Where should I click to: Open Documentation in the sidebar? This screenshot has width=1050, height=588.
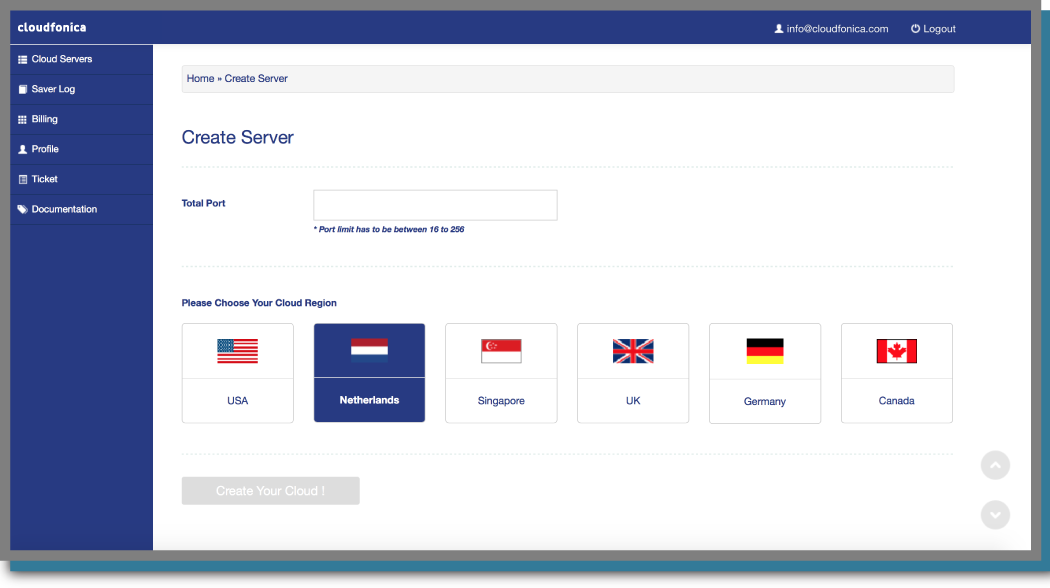[82, 210]
